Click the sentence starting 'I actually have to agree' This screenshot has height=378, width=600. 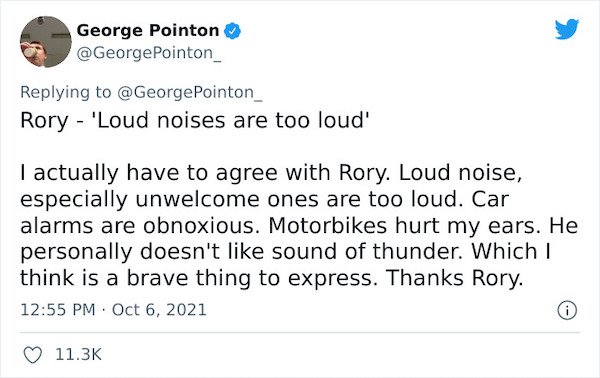click(x=205, y=173)
